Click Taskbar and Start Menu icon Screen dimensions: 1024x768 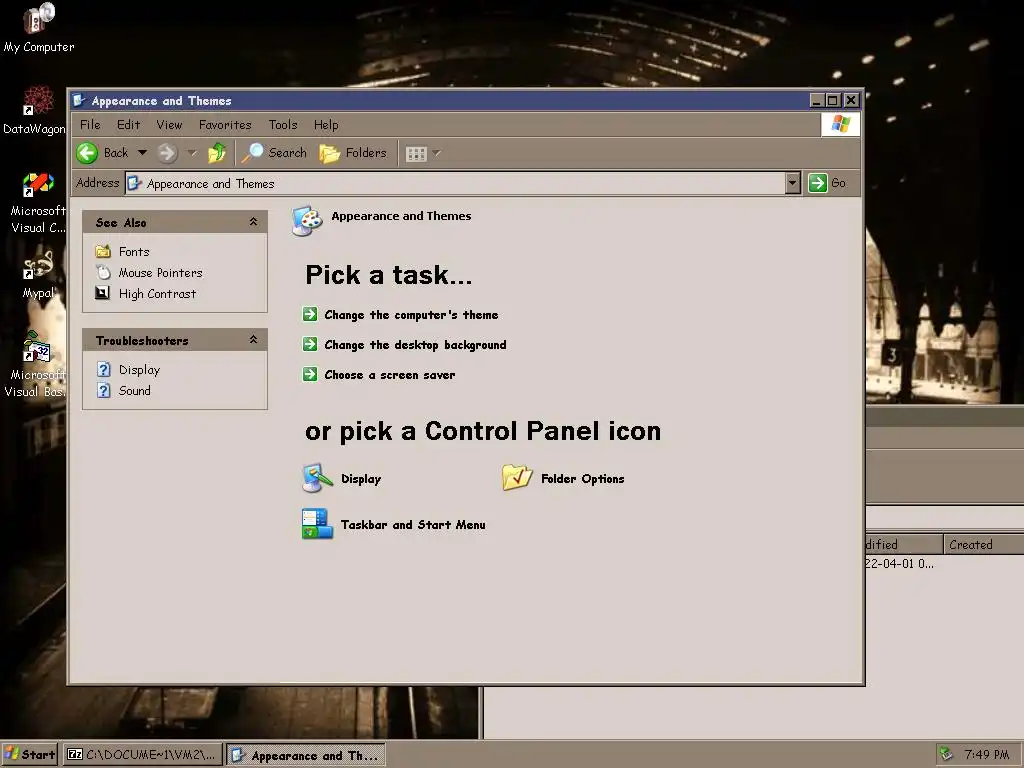coord(317,524)
